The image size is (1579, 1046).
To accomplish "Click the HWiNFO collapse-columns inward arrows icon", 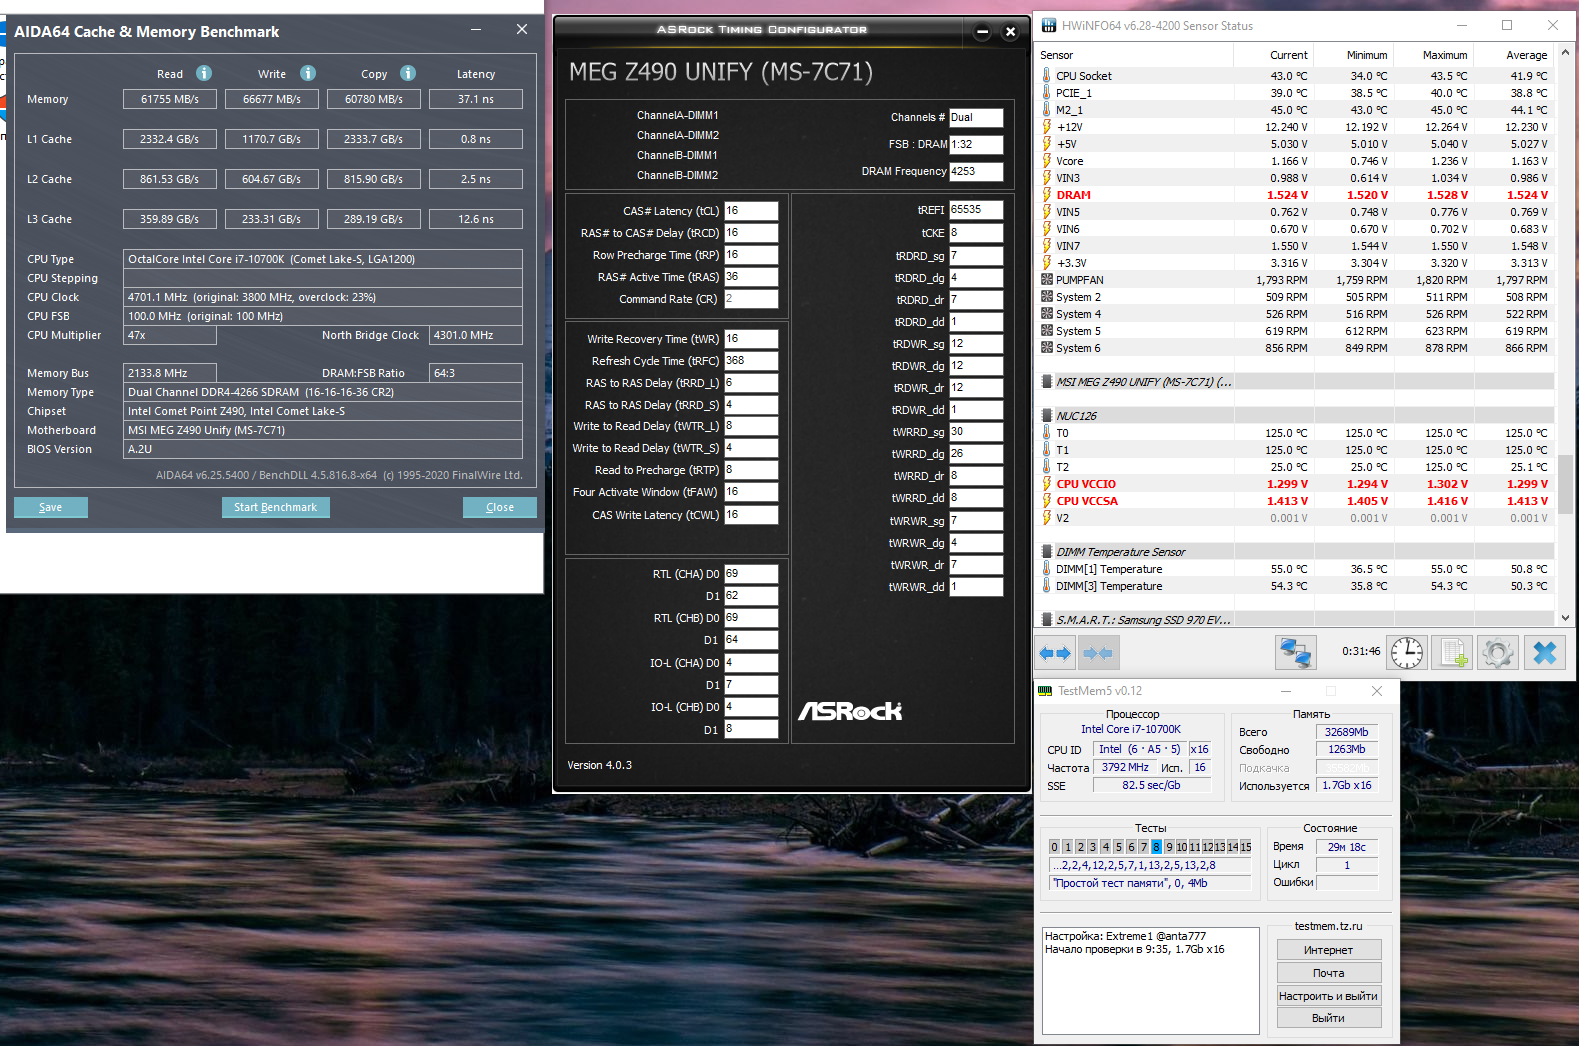I will 1097,653.
